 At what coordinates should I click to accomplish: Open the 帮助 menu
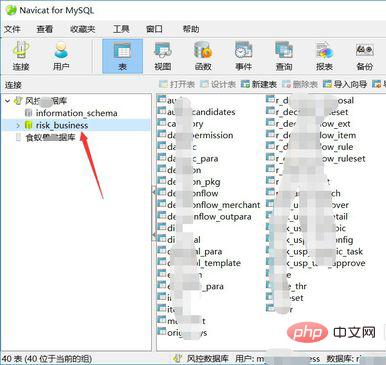[x=191, y=29]
